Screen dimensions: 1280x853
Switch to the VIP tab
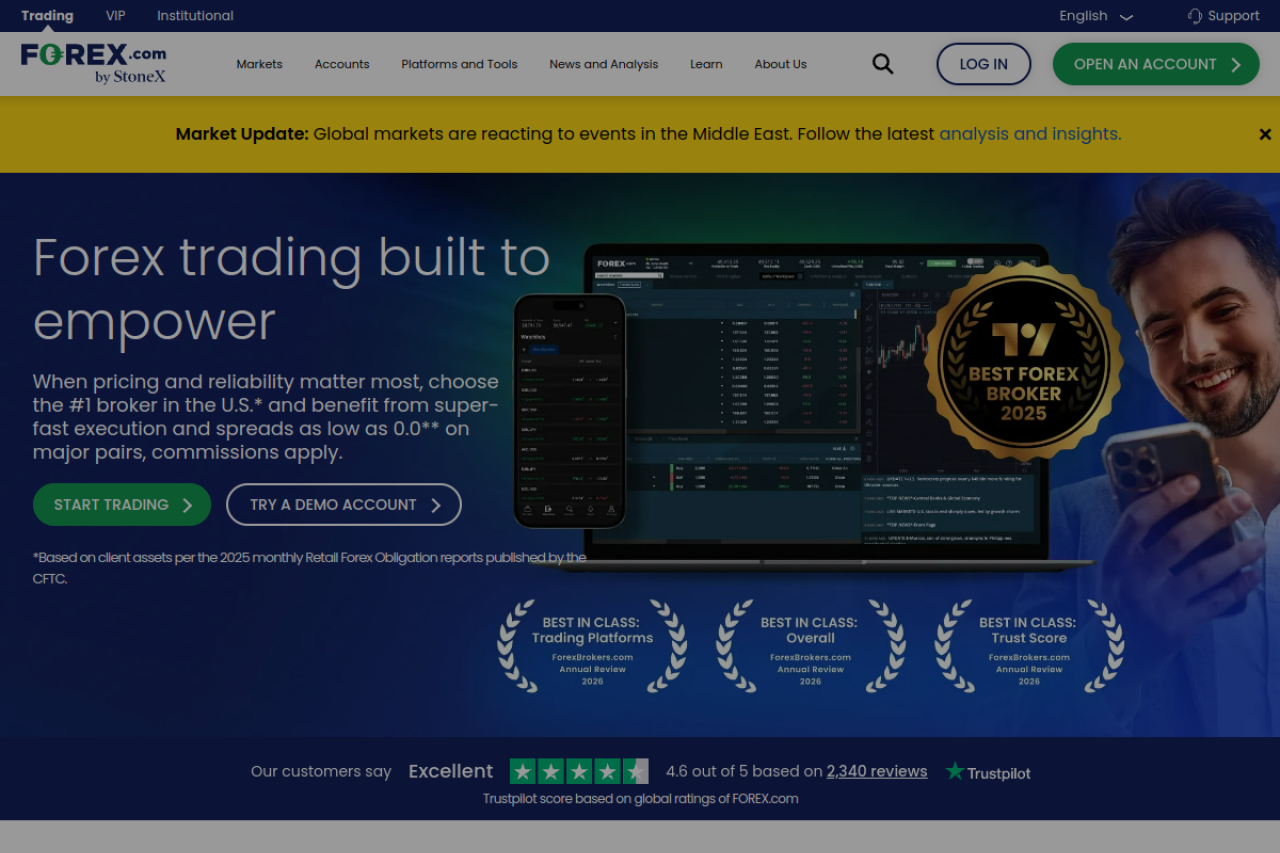pyautogui.click(x=116, y=16)
